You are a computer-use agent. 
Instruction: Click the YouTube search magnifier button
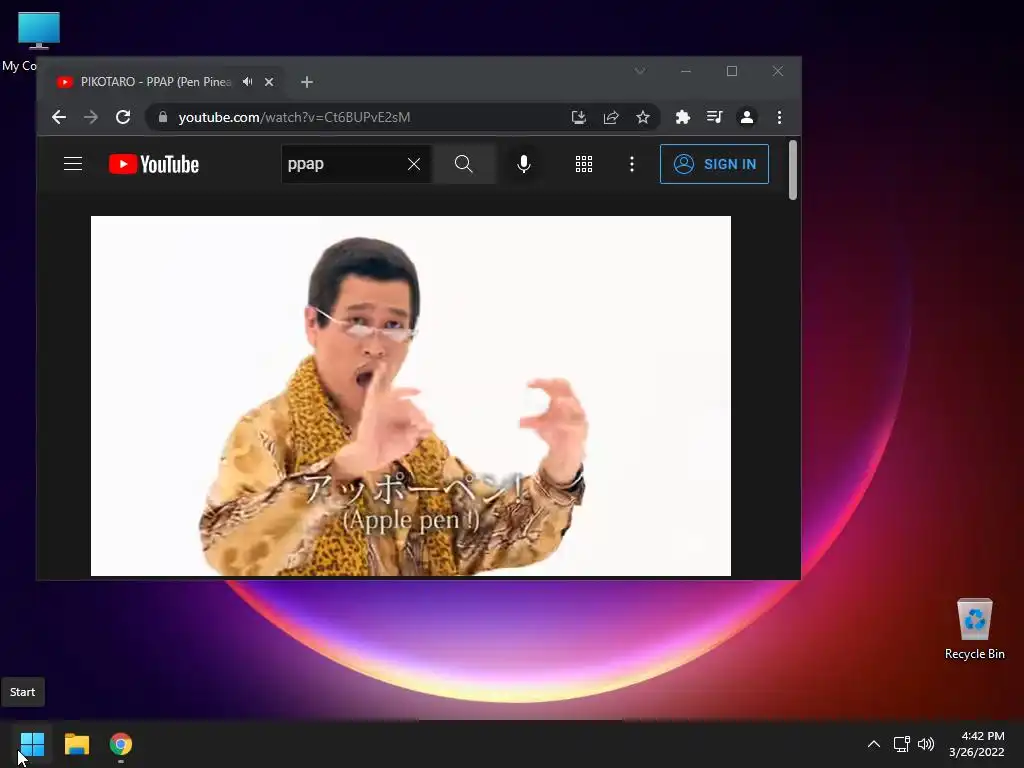tap(464, 164)
